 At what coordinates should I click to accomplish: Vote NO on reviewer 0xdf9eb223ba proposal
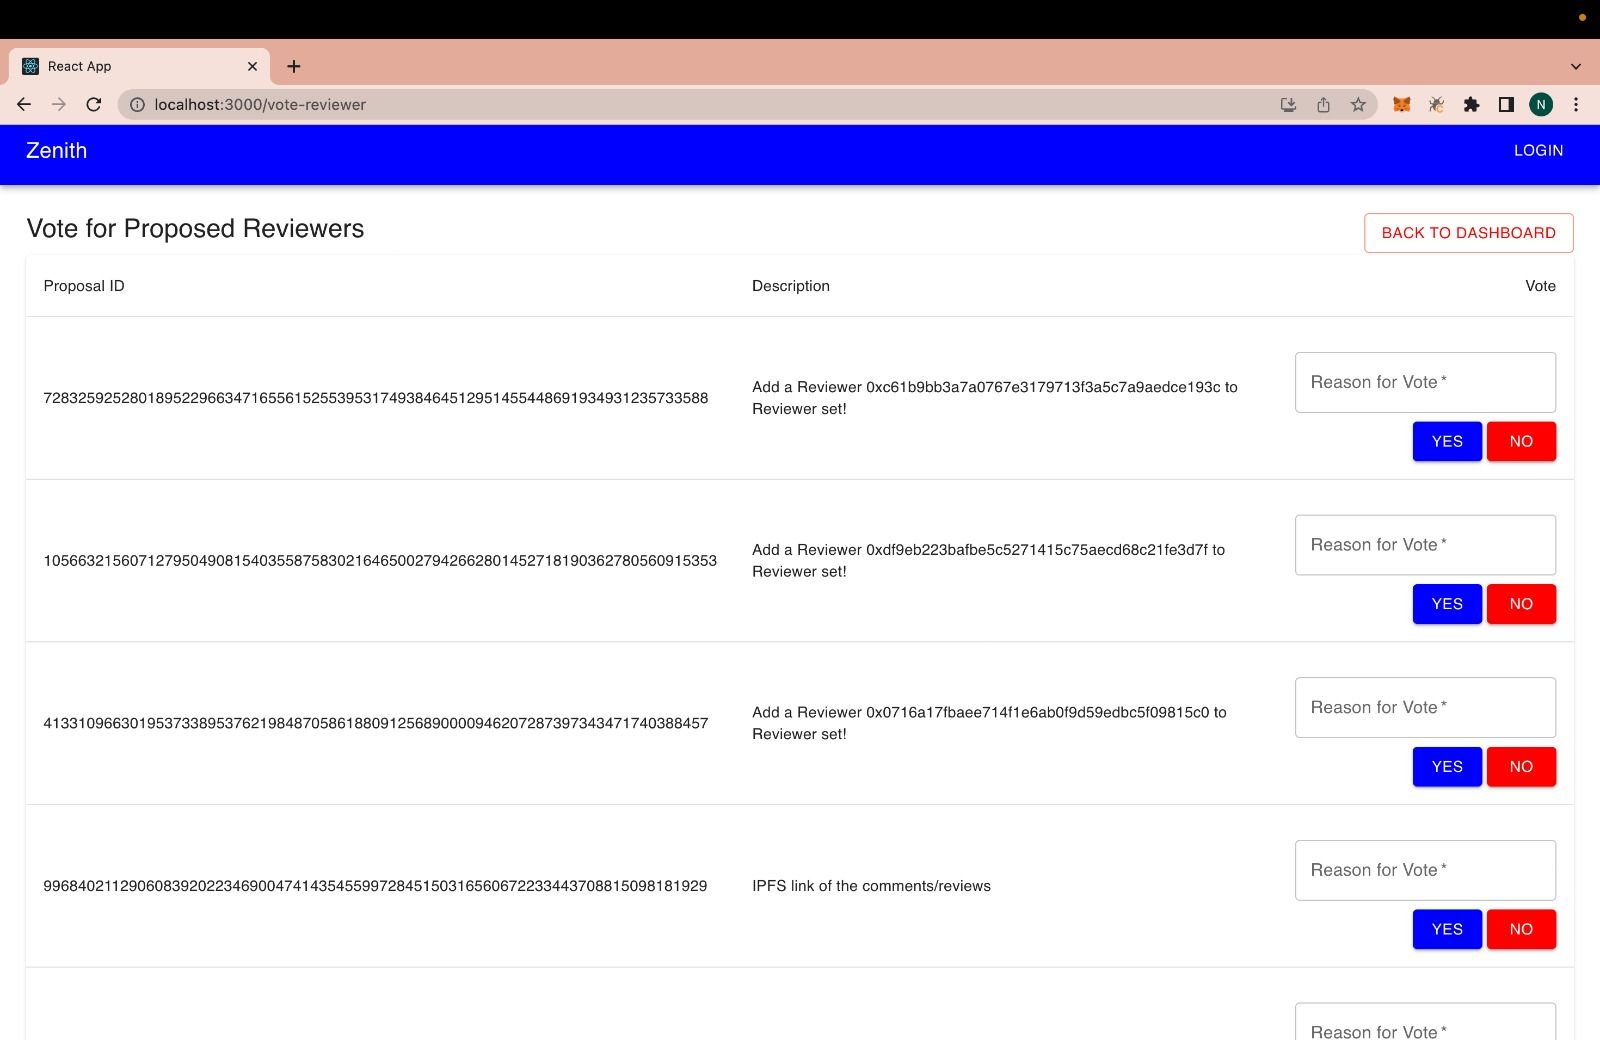[1521, 604]
